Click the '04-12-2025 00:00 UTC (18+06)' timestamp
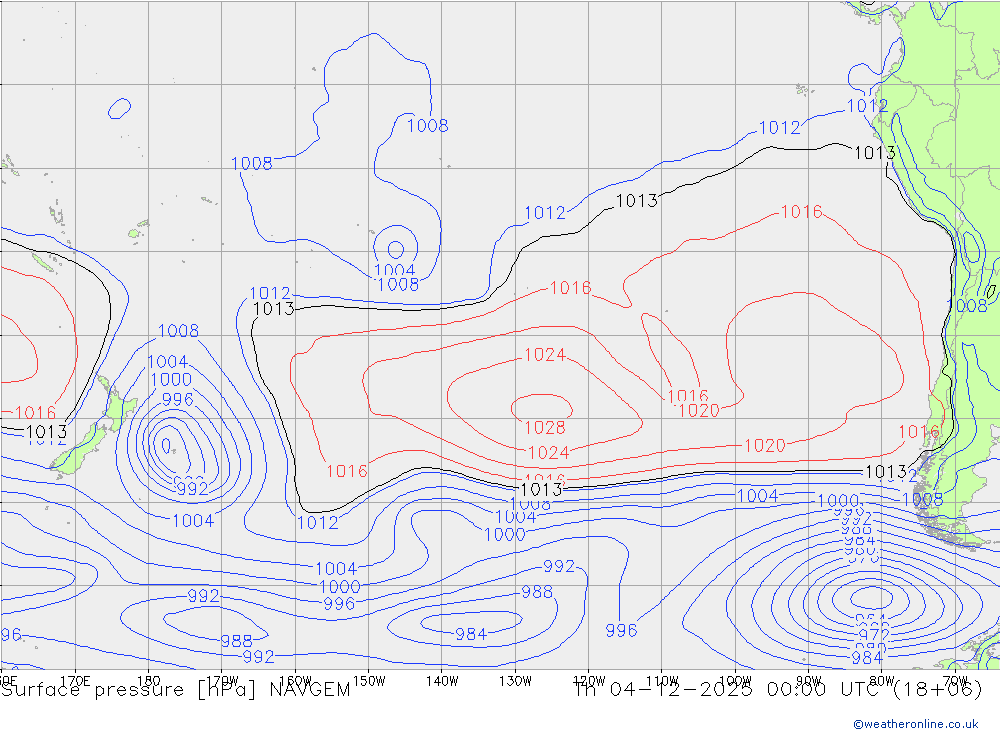 tap(796, 690)
